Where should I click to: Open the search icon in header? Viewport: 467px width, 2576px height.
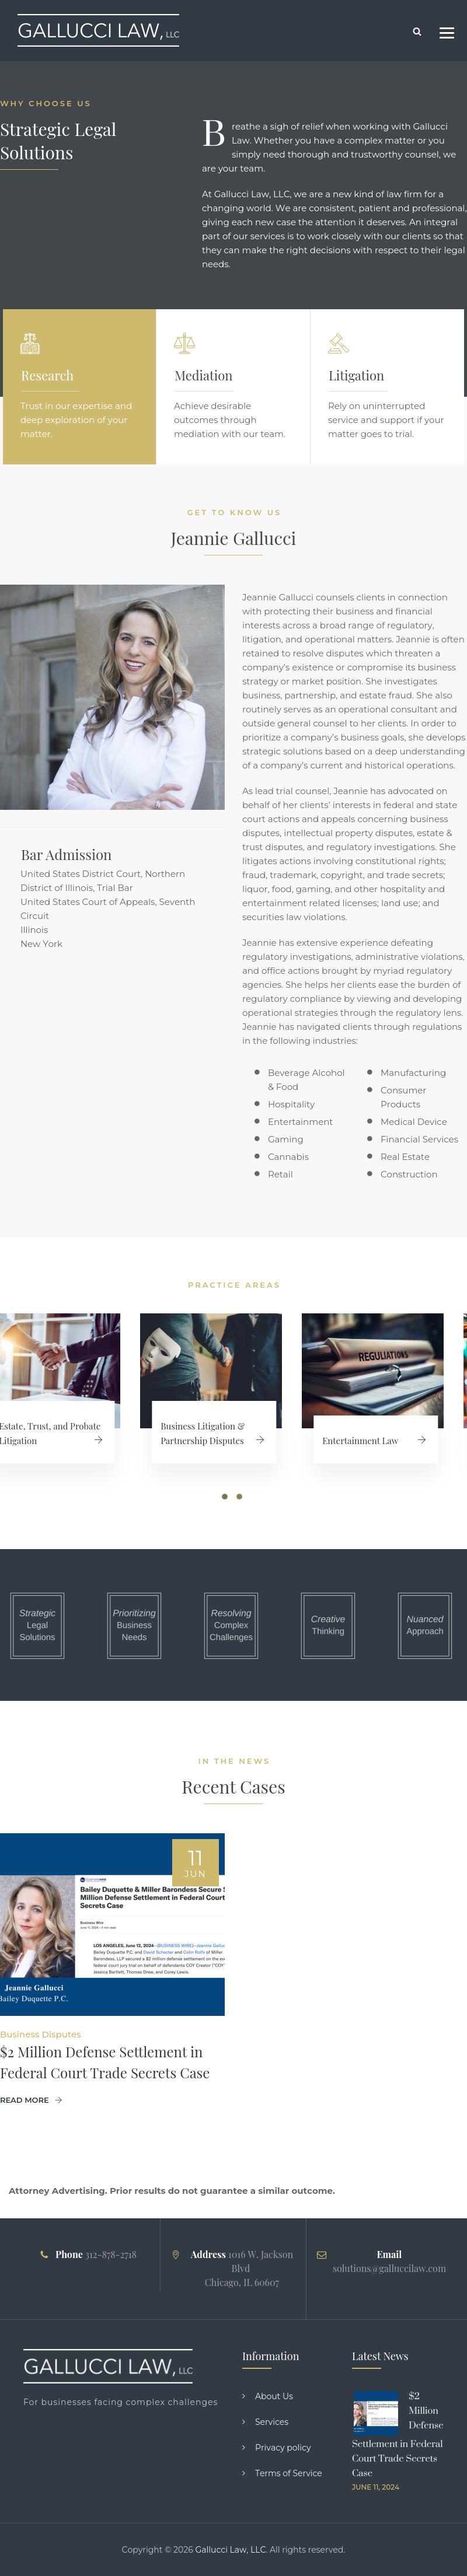coord(417,32)
